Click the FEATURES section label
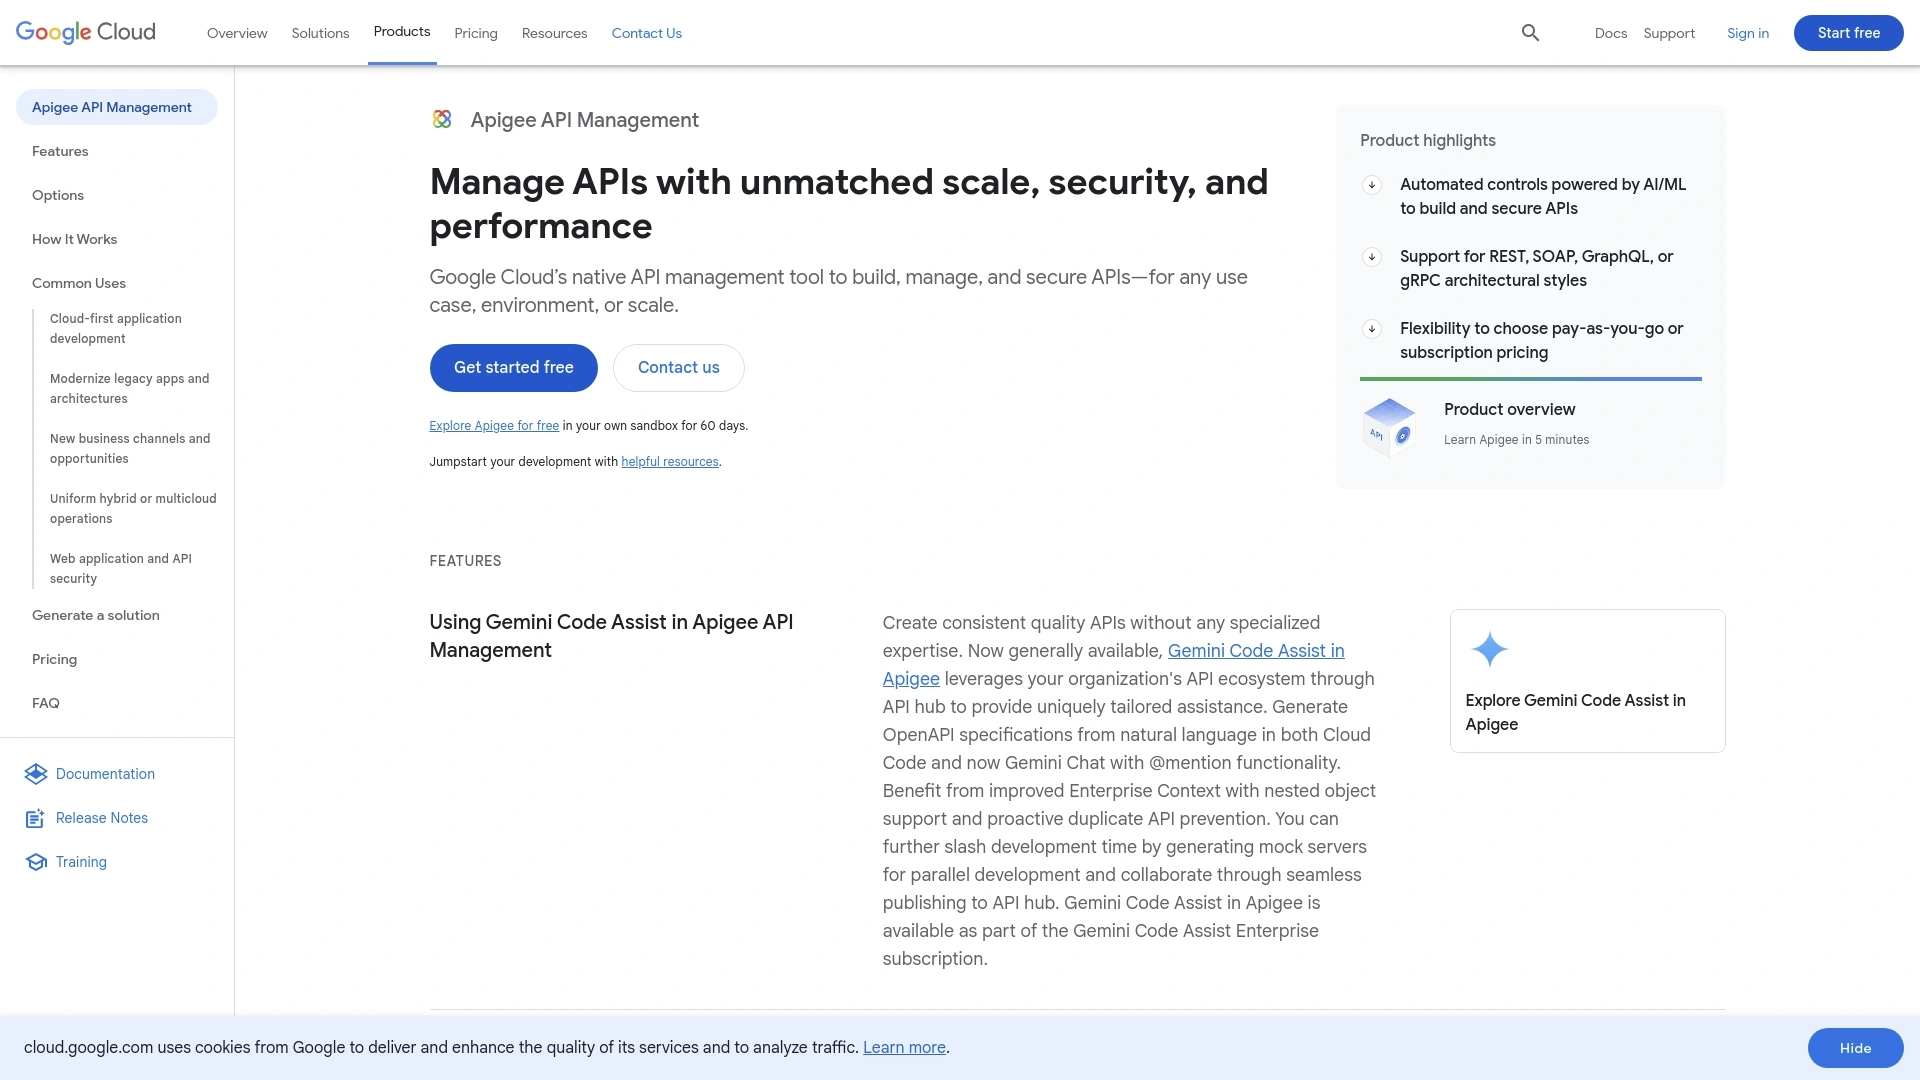Screen dimensions: 1920x1080 (x=465, y=561)
